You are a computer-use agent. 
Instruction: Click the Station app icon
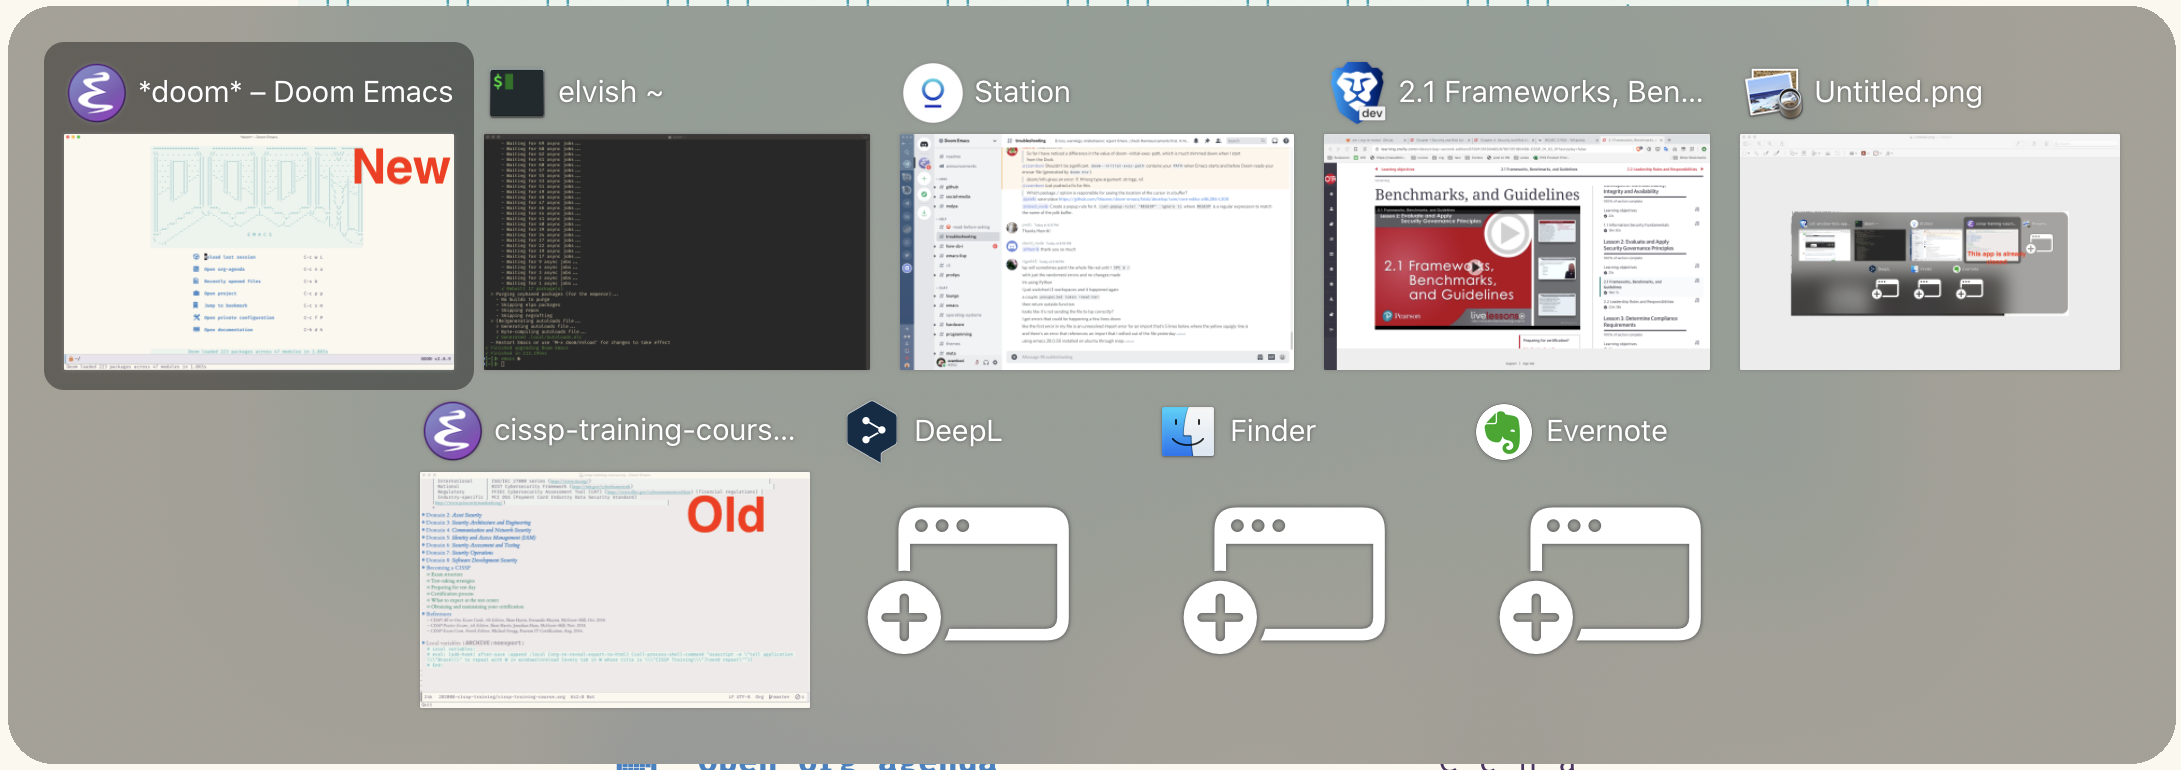coord(932,93)
